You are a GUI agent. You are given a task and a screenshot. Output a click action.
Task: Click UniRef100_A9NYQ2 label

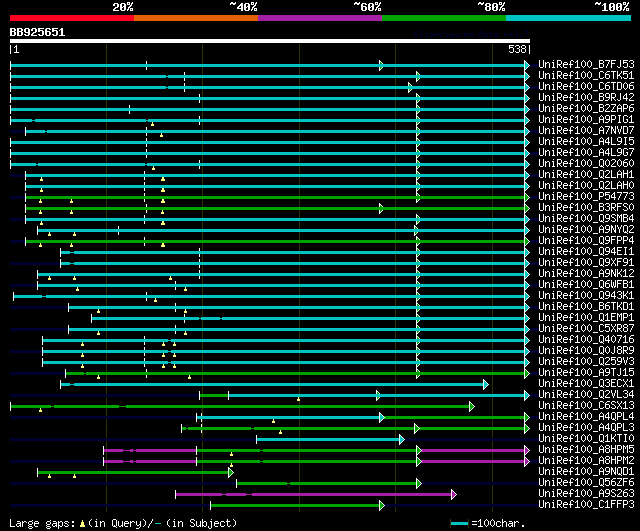pos(586,230)
